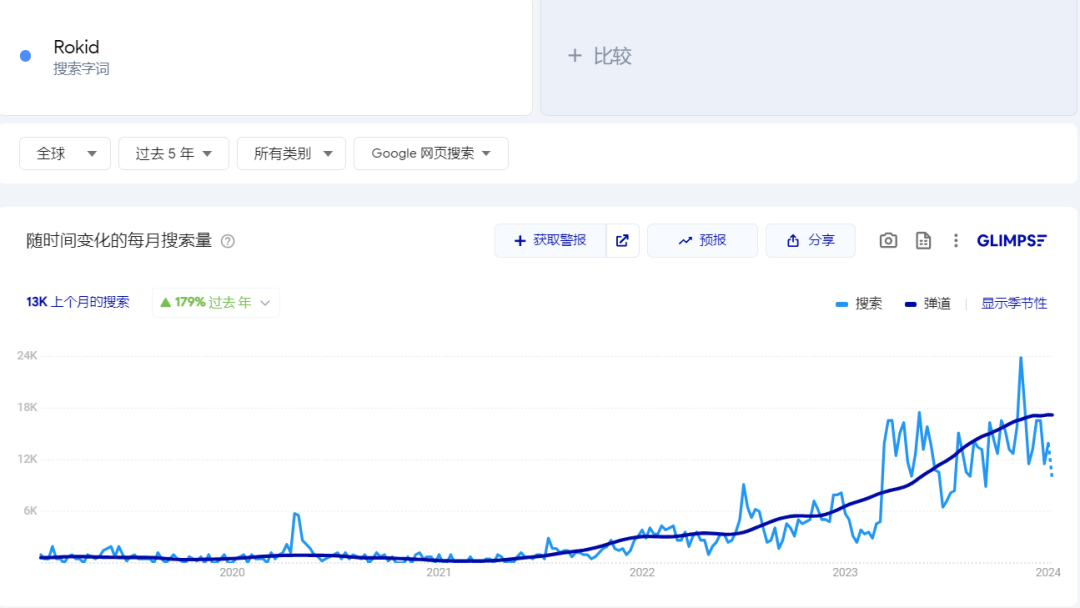
Task: Click the 2023 axis label
Action: [x=845, y=572]
